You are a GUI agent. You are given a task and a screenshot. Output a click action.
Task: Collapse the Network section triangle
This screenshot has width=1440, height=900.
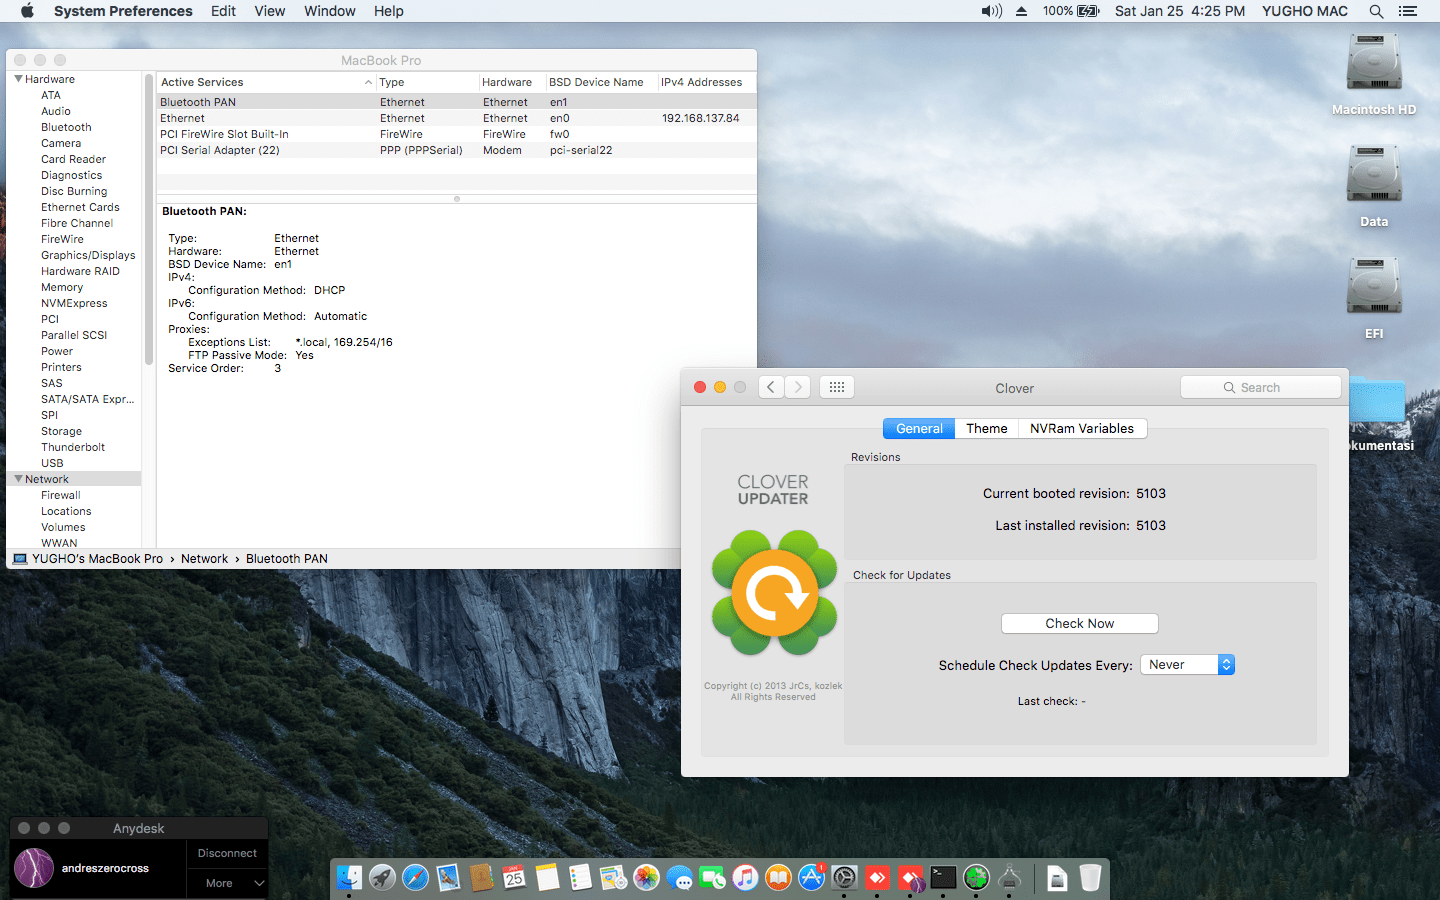[18, 479]
